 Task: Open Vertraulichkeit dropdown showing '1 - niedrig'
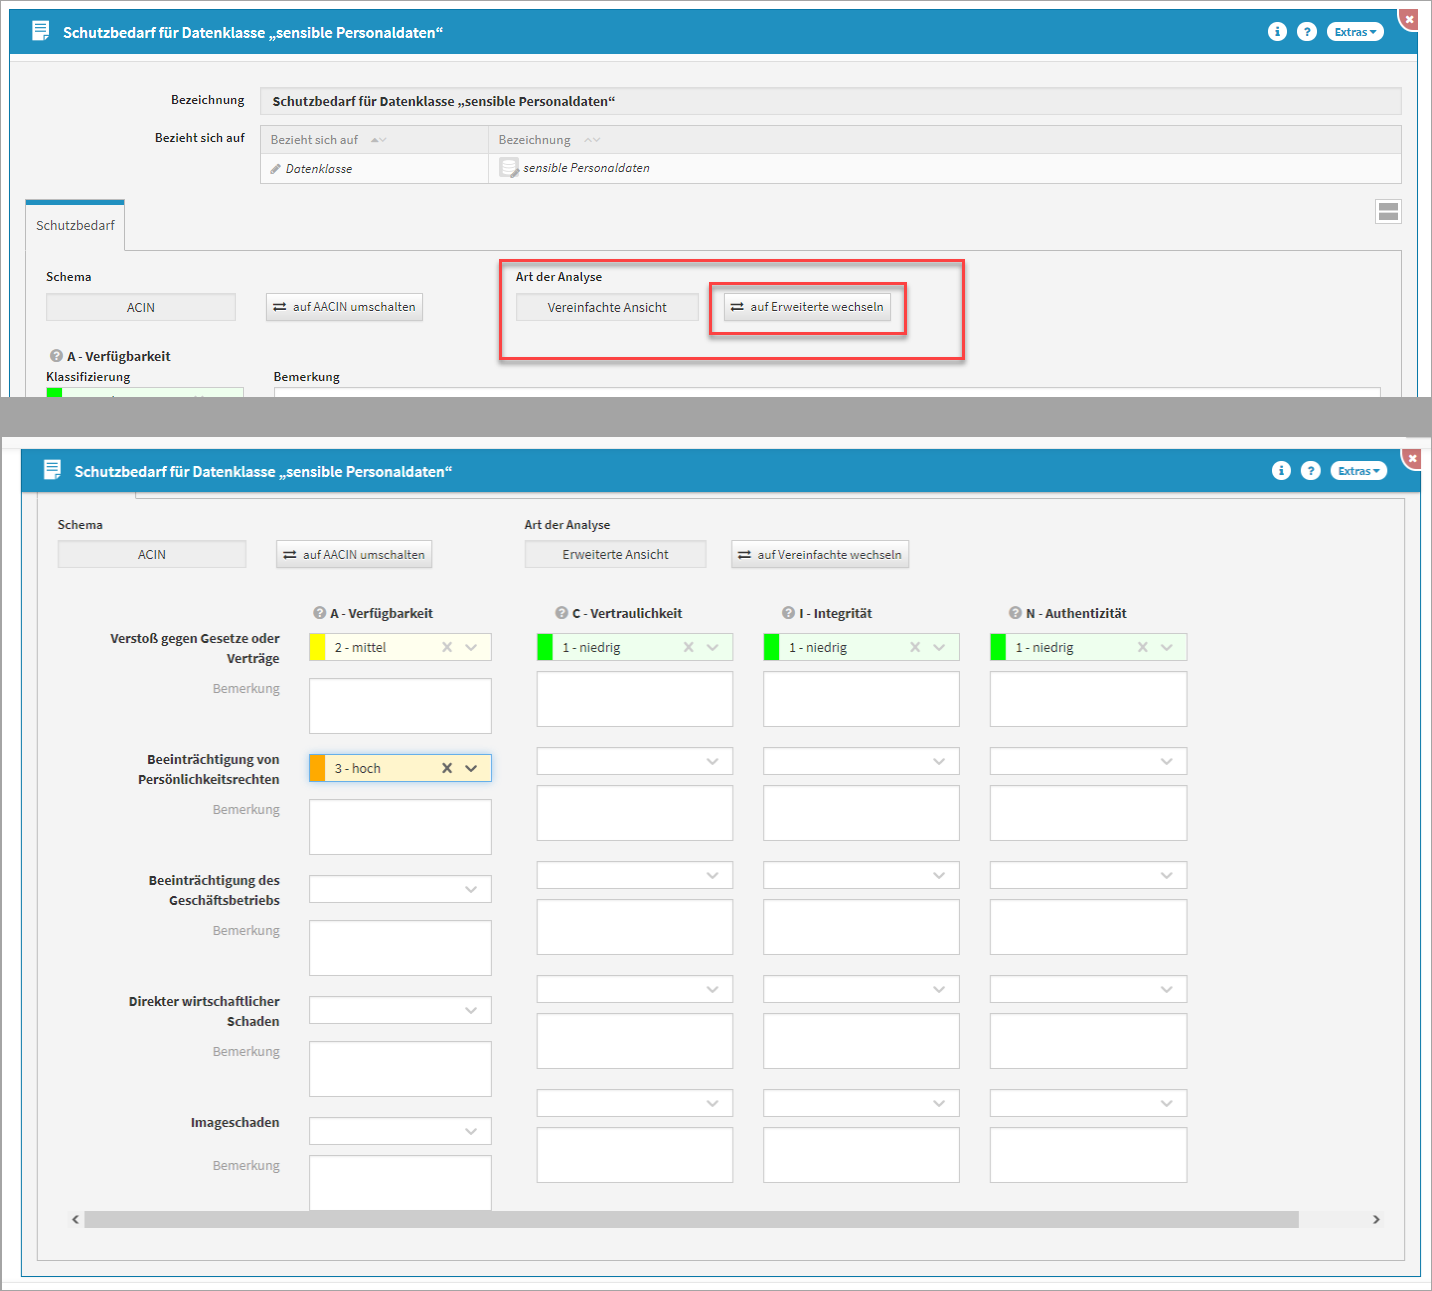point(712,647)
